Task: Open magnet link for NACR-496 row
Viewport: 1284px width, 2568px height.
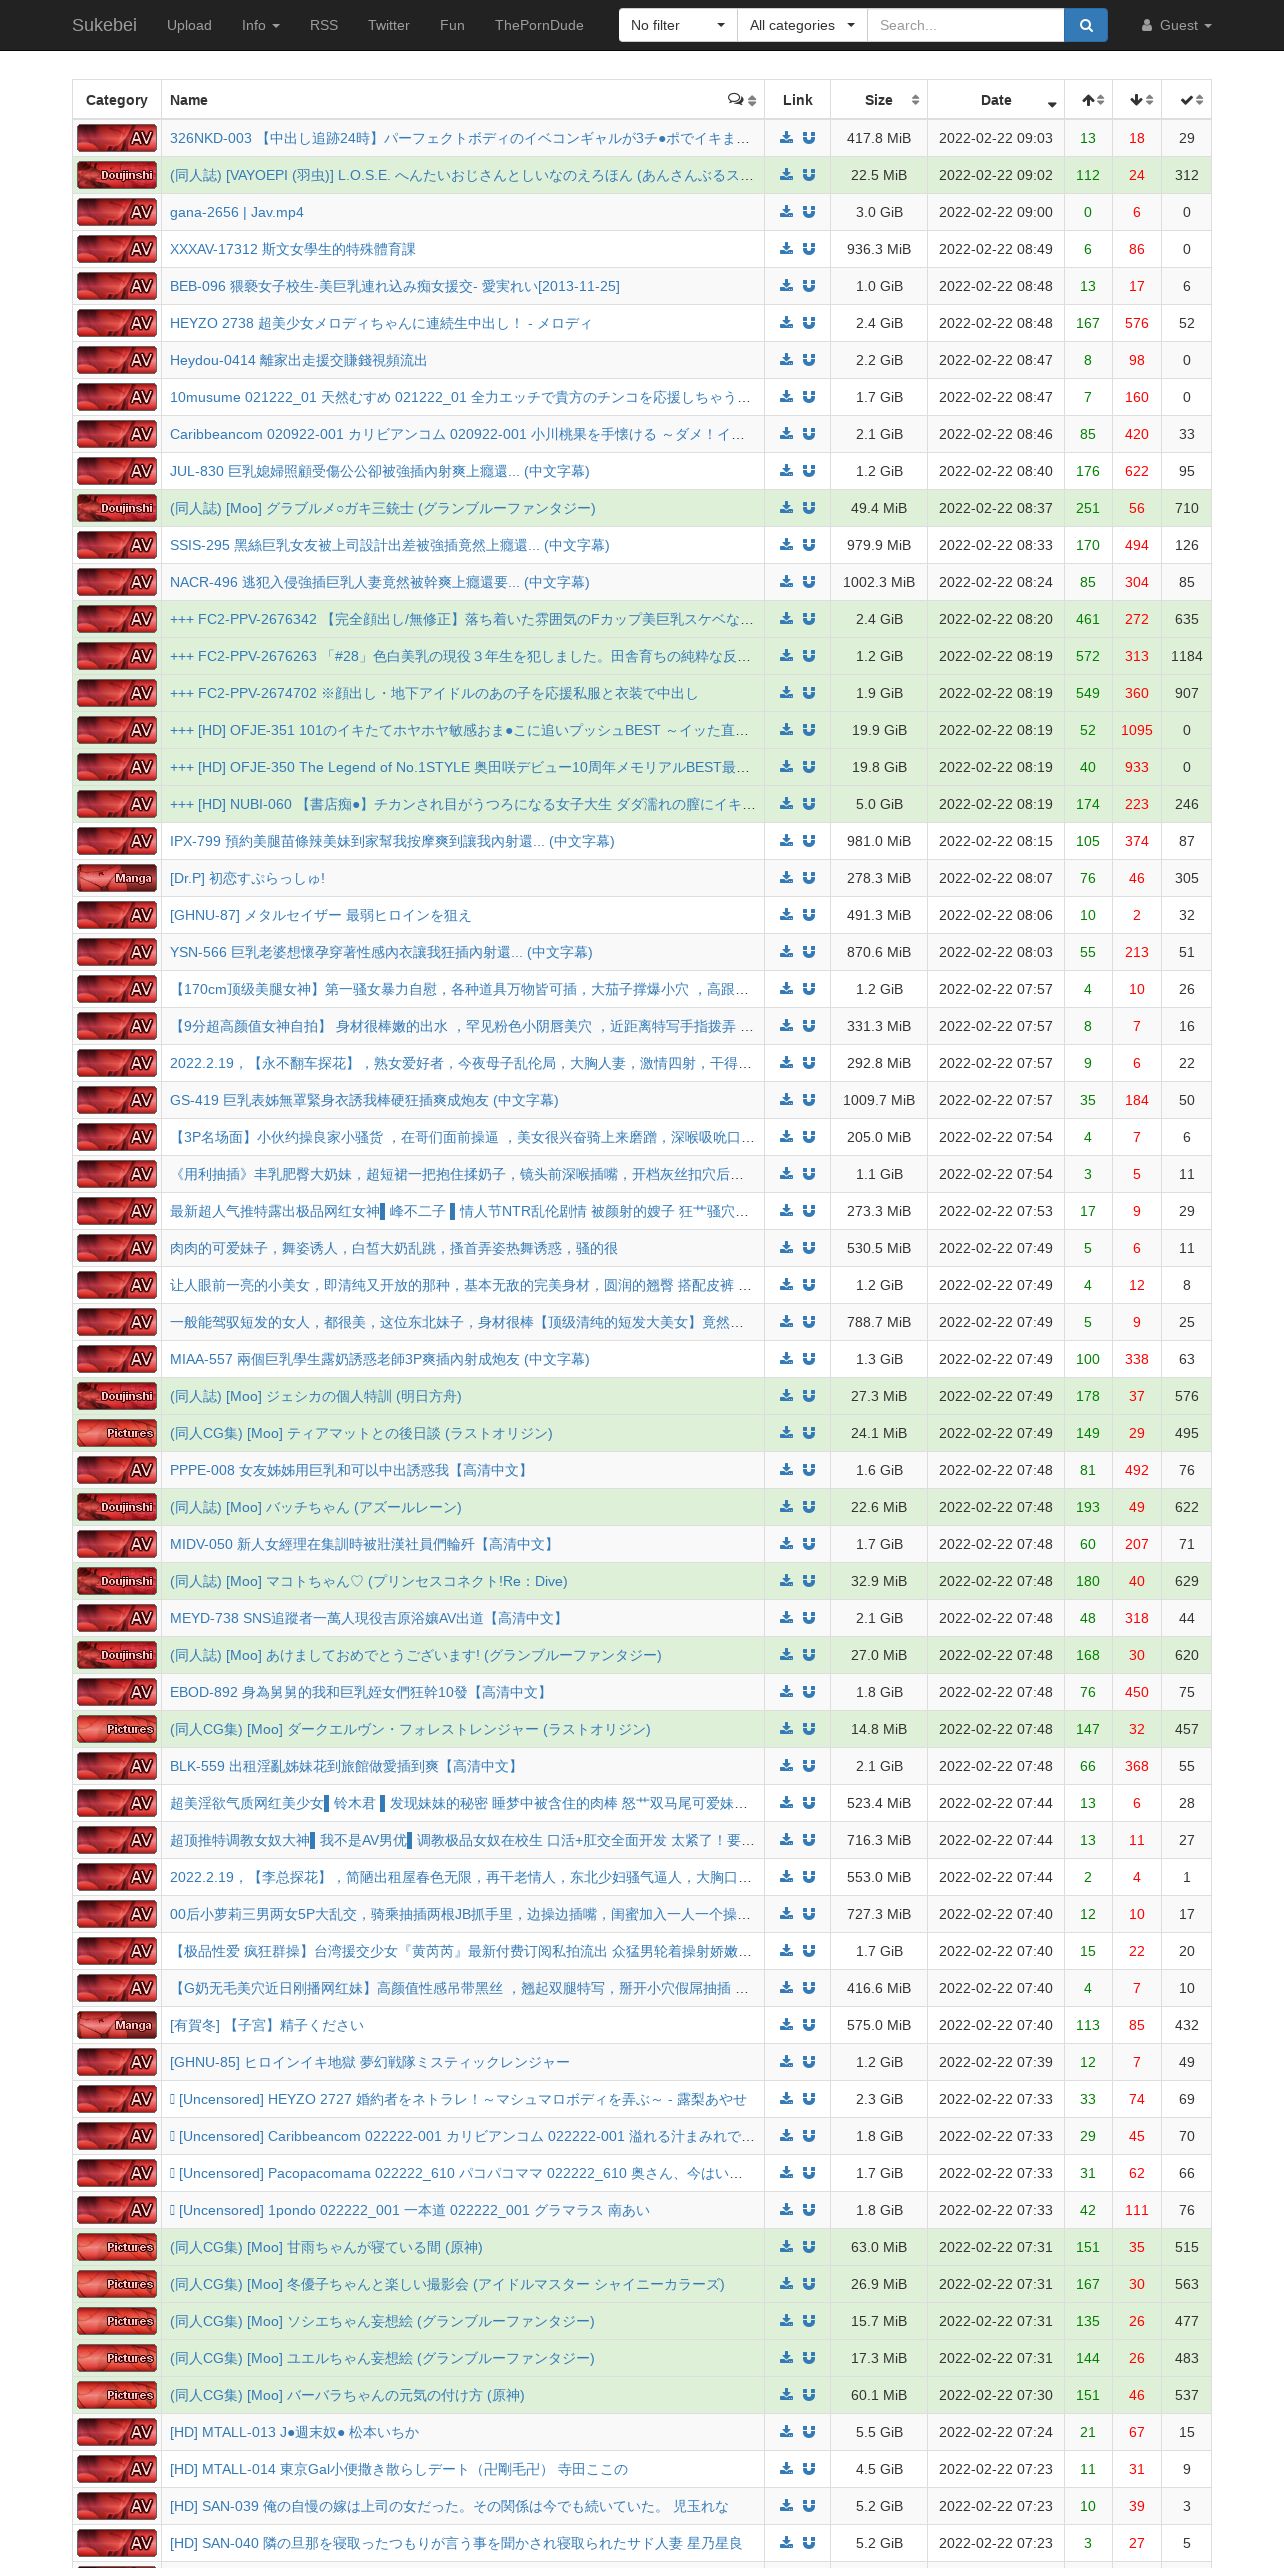Action: tap(809, 582)
